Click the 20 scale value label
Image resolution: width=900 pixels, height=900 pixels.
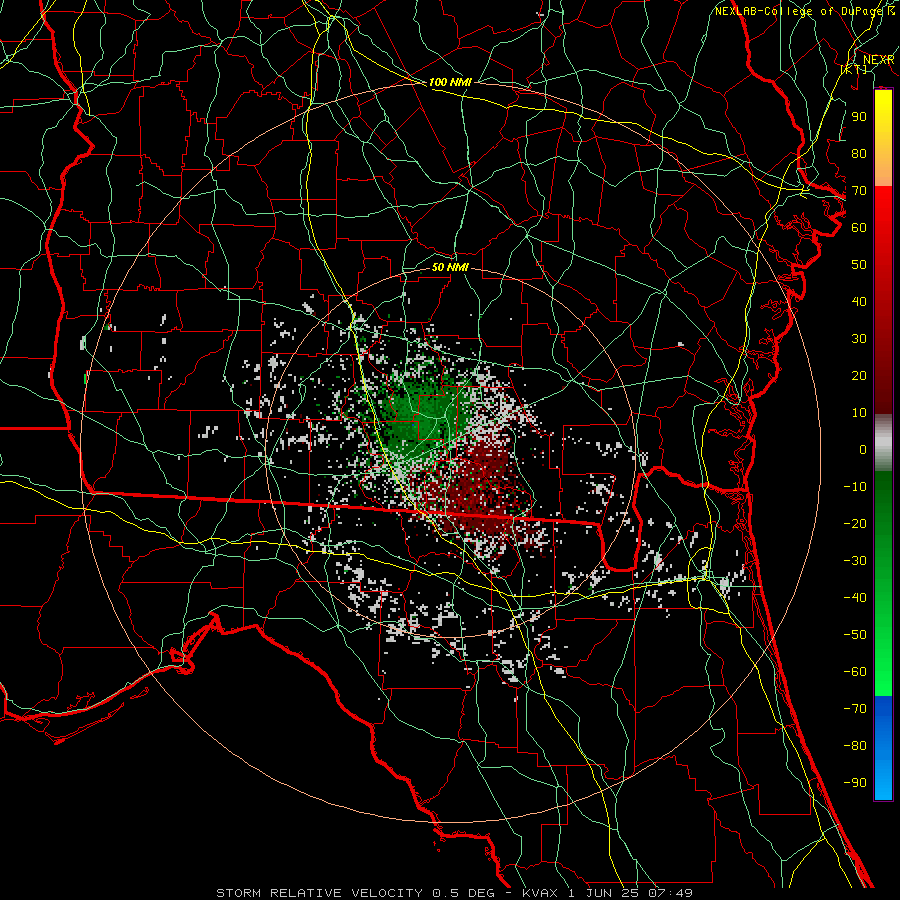click(x=859, y=375)
